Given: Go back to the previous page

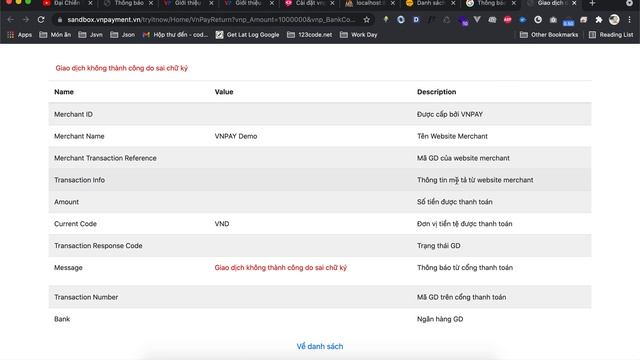Looking at the screenshot, I should (11, 20).
